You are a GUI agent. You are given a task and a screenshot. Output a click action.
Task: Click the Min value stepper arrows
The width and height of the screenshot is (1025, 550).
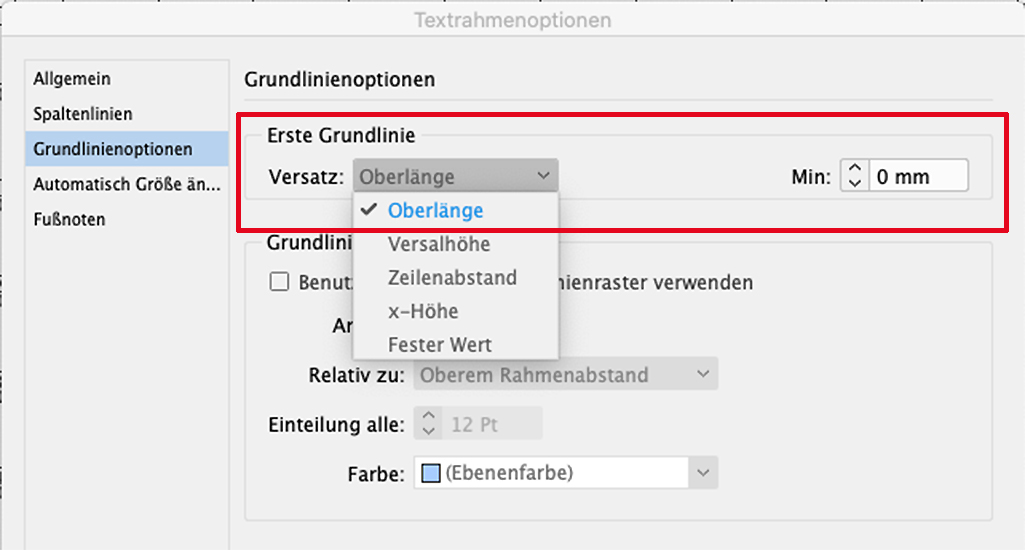tap(854, 177)
